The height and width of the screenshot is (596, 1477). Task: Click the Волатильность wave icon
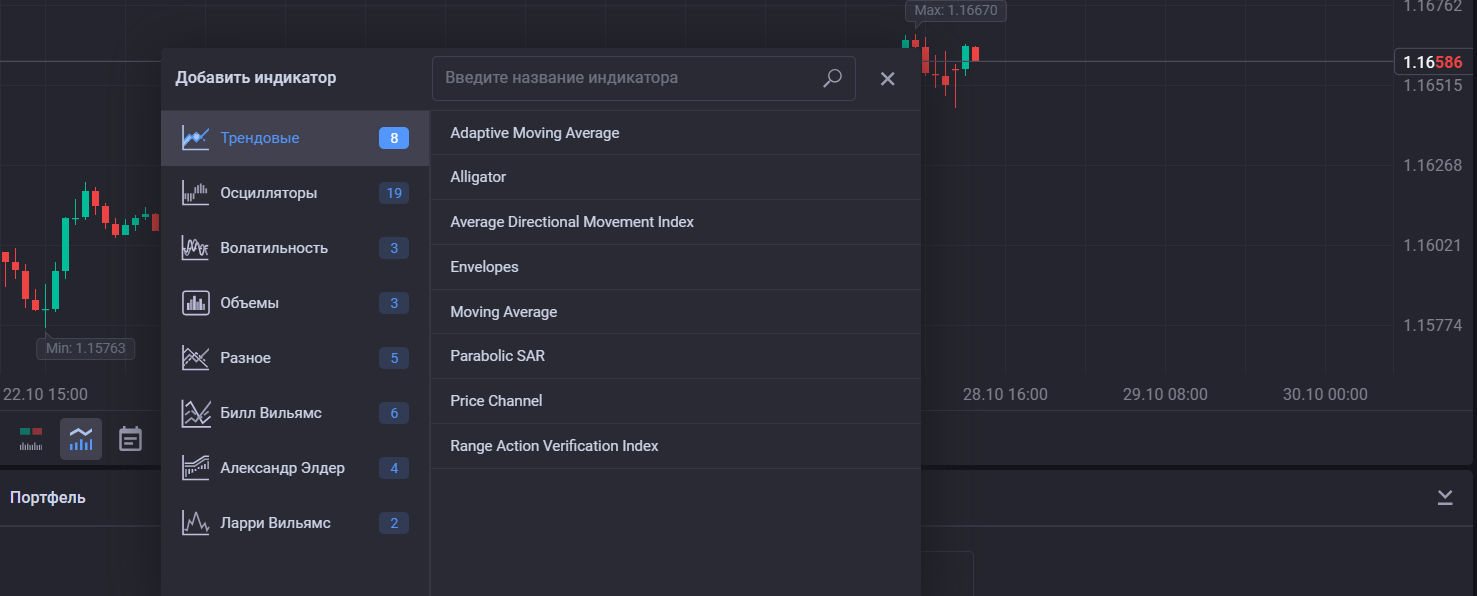(195, 248)
